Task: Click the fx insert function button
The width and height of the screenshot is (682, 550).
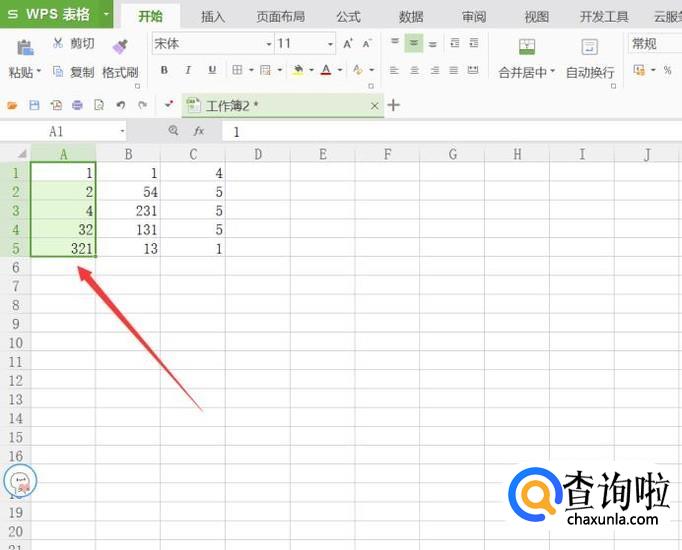Action: 199,131
